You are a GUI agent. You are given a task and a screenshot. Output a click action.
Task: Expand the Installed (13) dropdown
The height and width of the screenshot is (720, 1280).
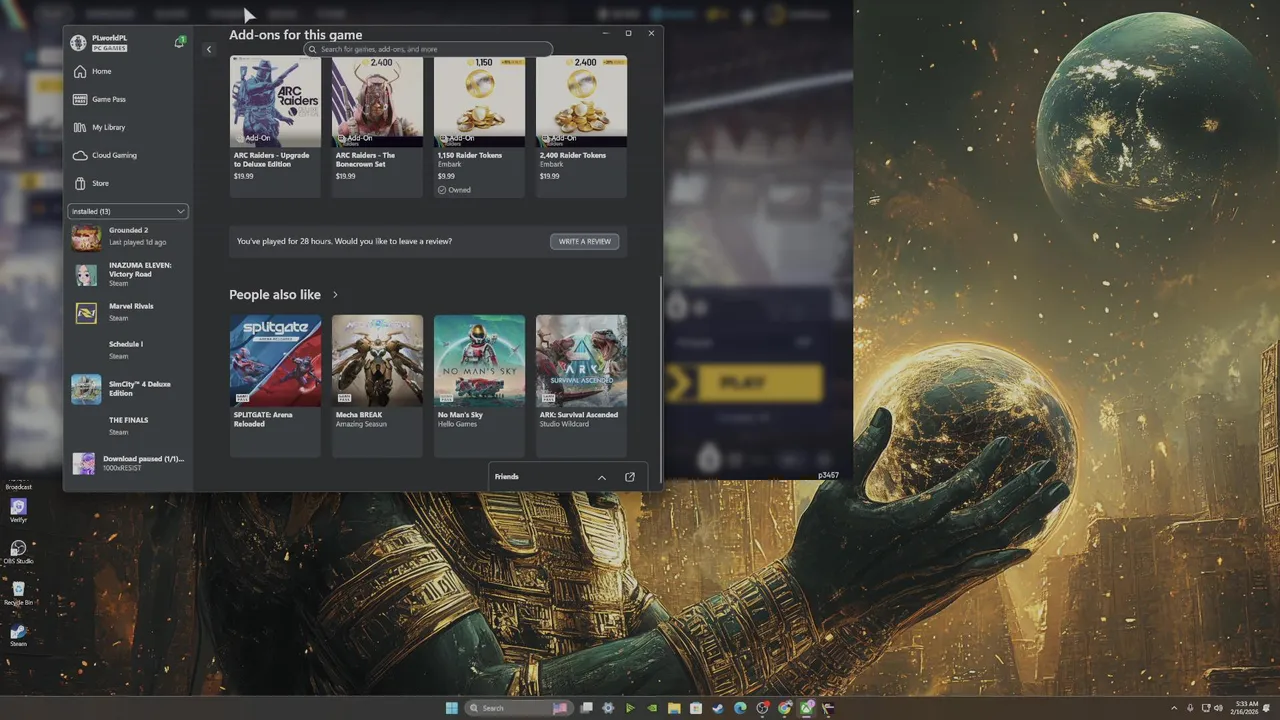coord(128,211)
